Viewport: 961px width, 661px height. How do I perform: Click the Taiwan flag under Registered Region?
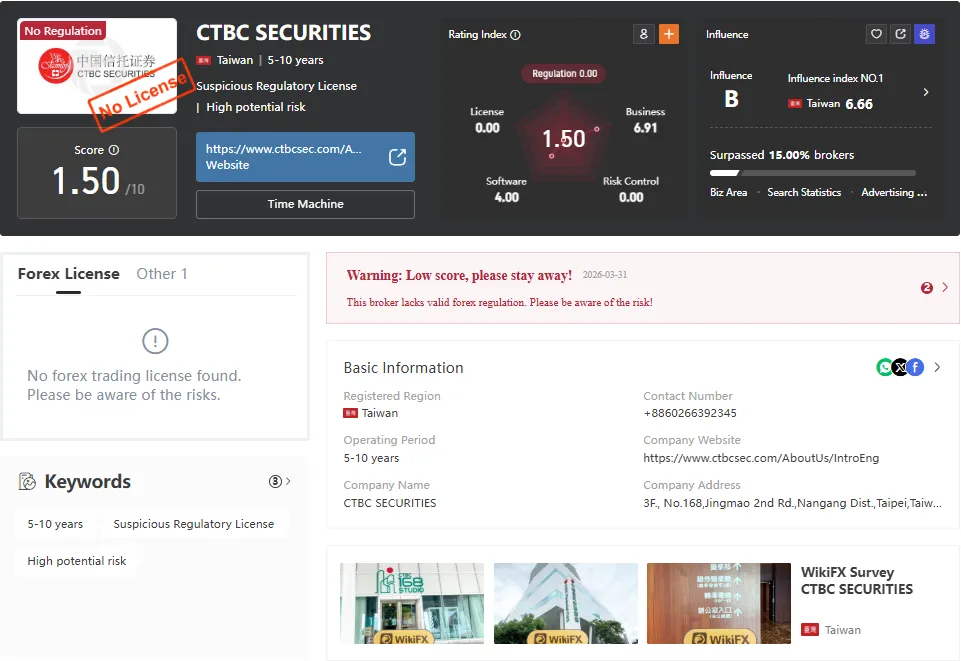click(x=351, y=413)
